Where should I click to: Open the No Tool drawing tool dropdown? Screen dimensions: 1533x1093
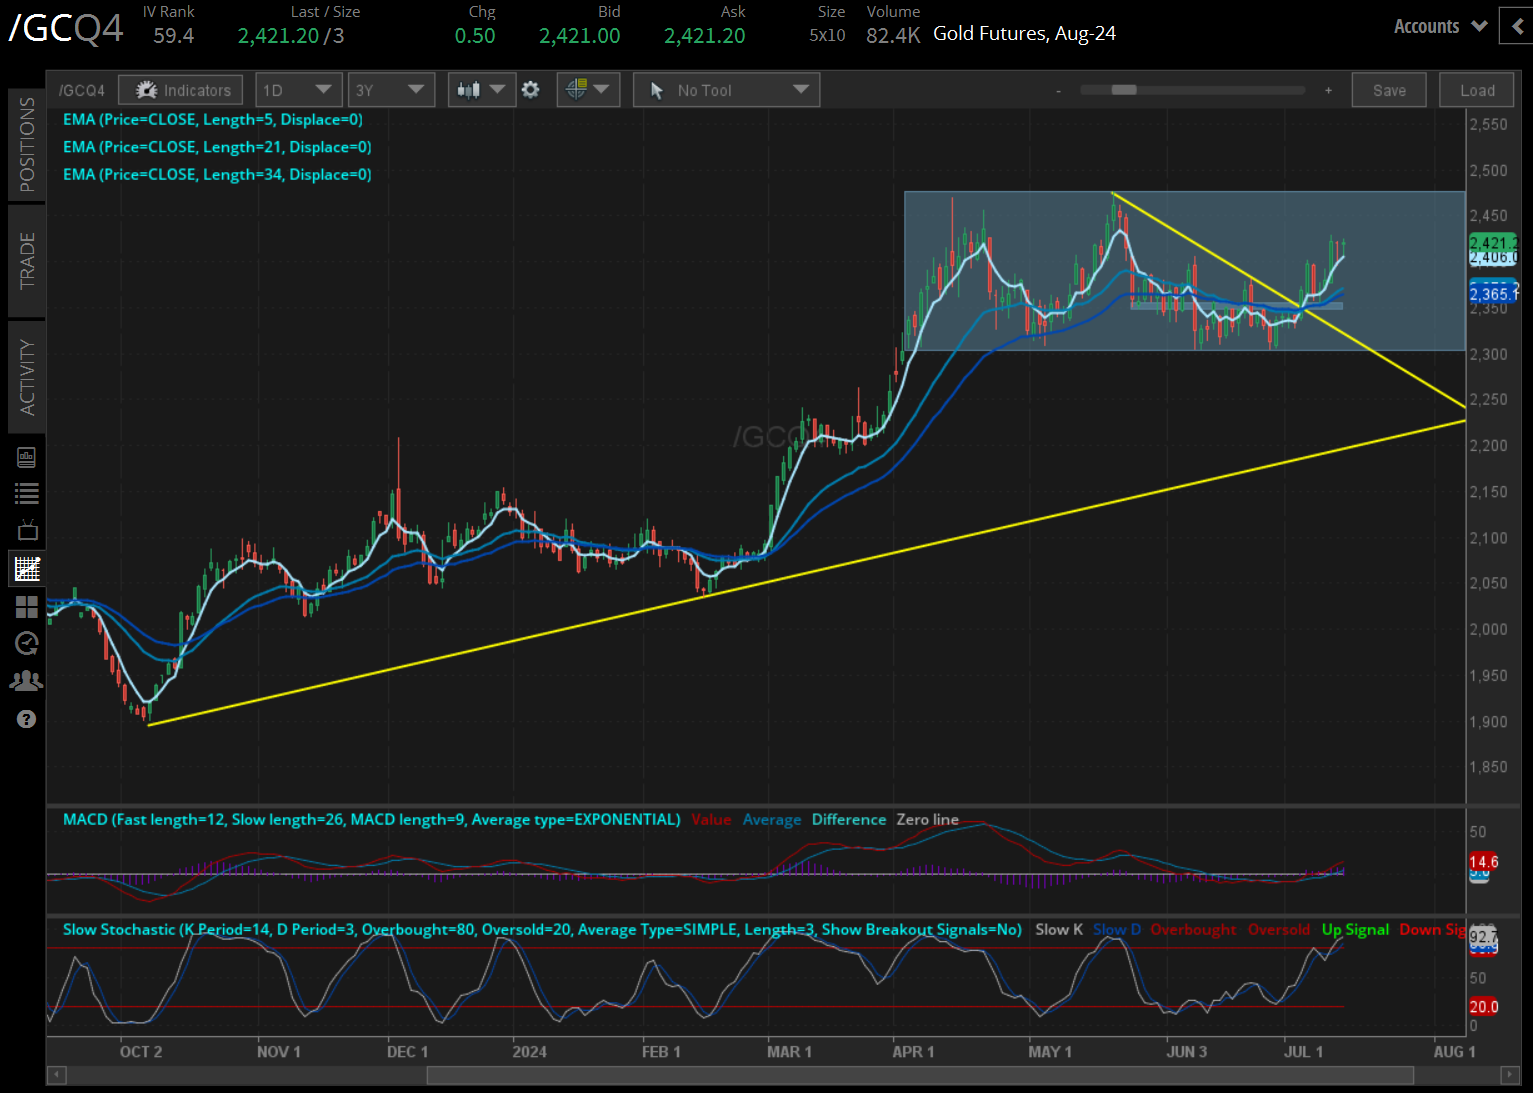point(727,90)
